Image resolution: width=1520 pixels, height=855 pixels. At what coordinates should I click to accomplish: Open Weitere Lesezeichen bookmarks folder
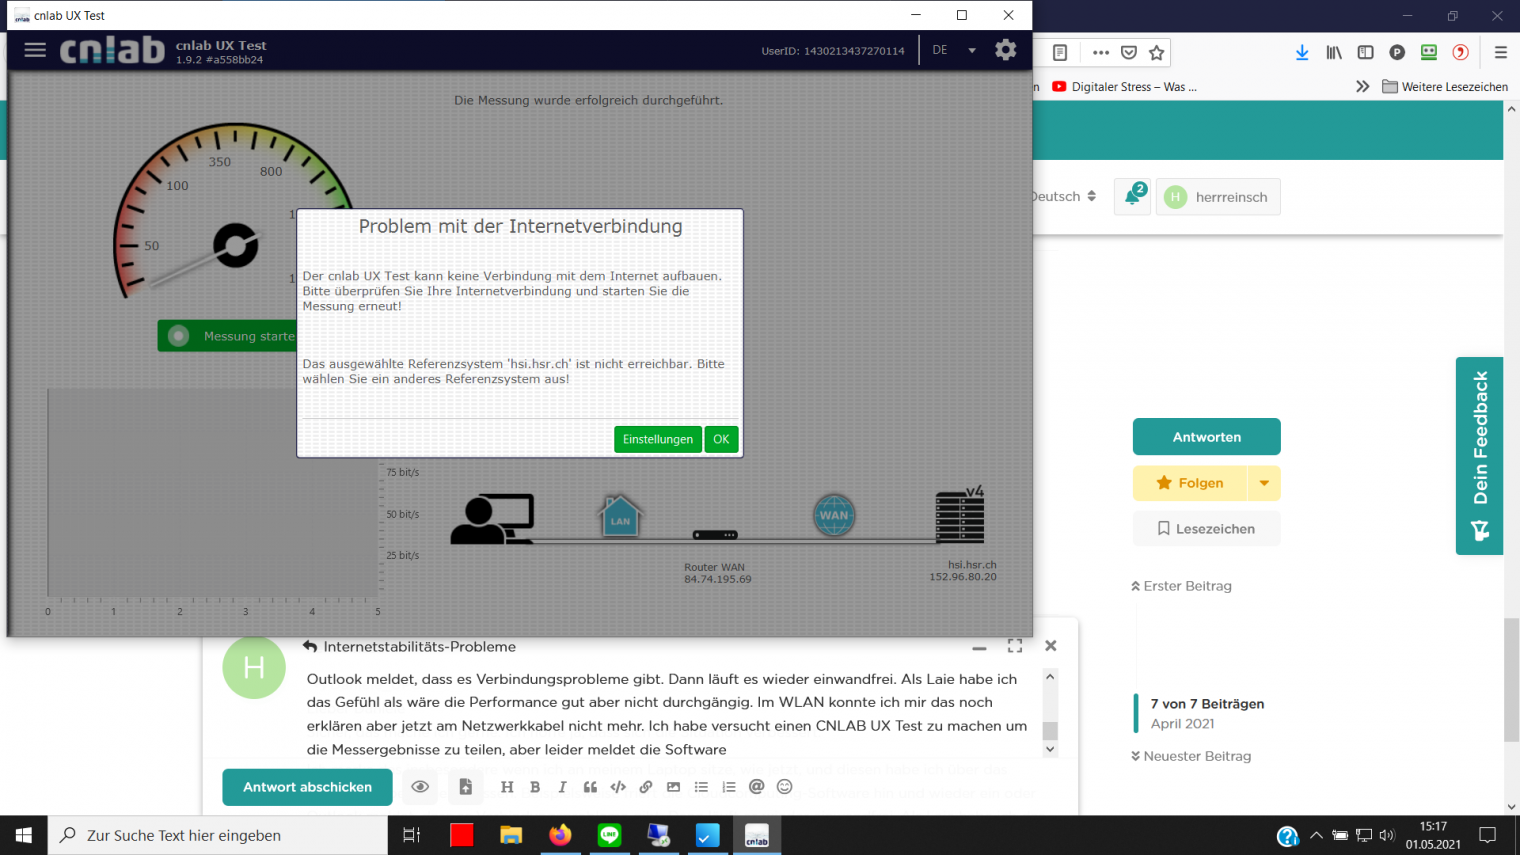coord(1444,87)
